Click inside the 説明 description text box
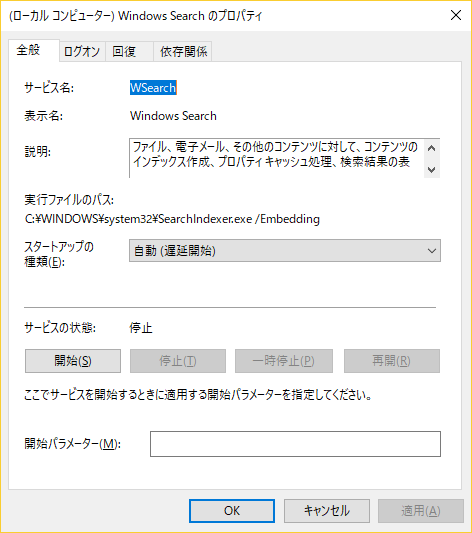The height and width of the screenshot is (533, 472). (276, 158)
